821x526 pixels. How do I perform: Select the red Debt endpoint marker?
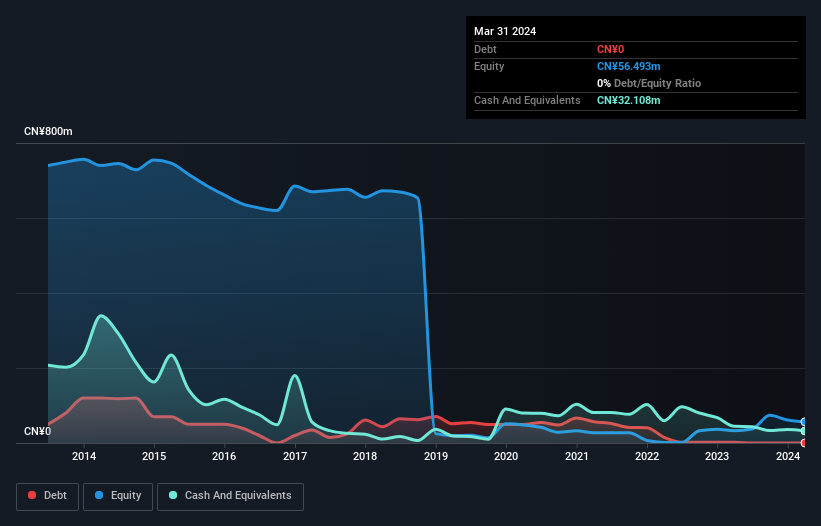coord(804,443)
